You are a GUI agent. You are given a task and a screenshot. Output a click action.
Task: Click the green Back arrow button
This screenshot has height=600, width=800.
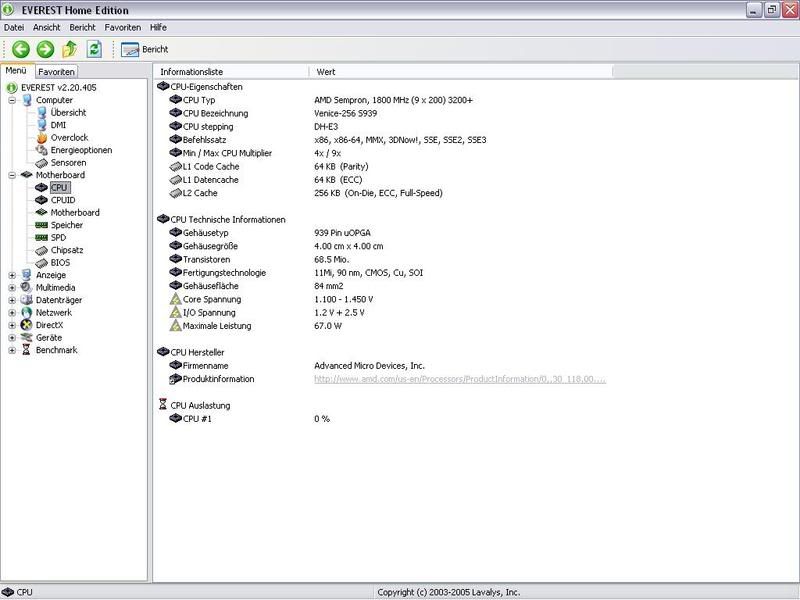[21, 49]
